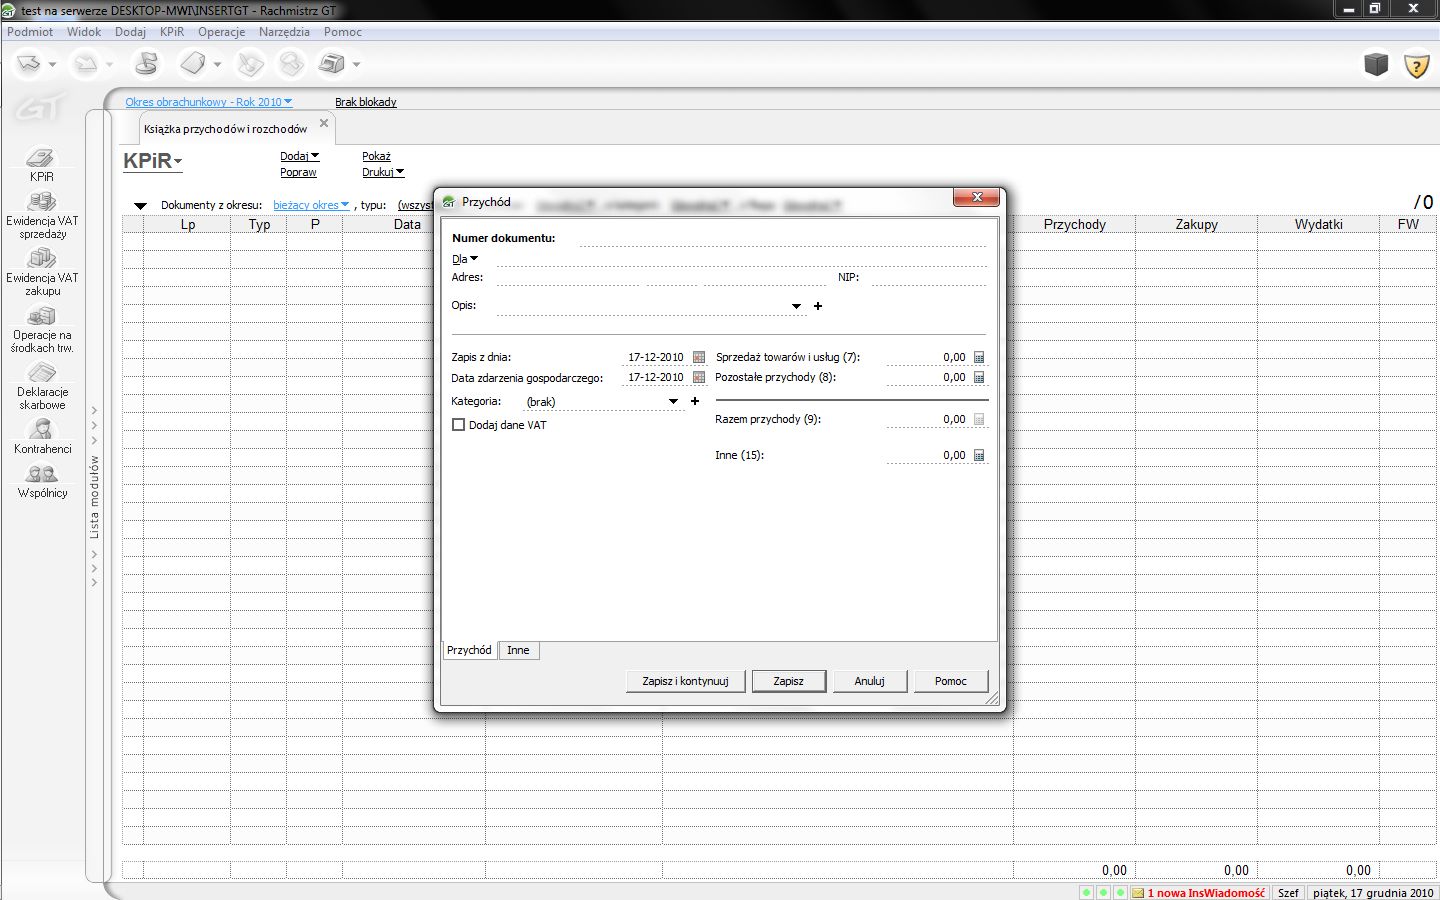
Task: Click the Popraw link
Action: (x=298, y=172)
